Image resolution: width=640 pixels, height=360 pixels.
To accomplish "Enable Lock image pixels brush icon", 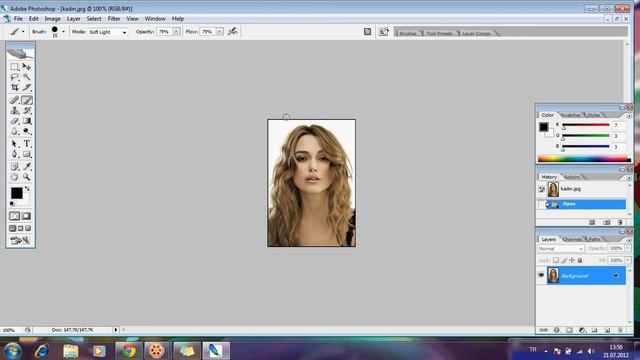I will 564,260.
